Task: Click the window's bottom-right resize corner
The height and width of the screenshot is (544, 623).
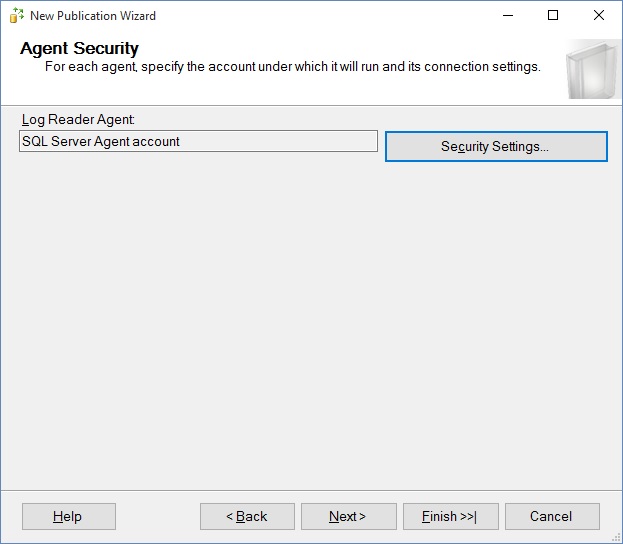Action: pos(618,539)
